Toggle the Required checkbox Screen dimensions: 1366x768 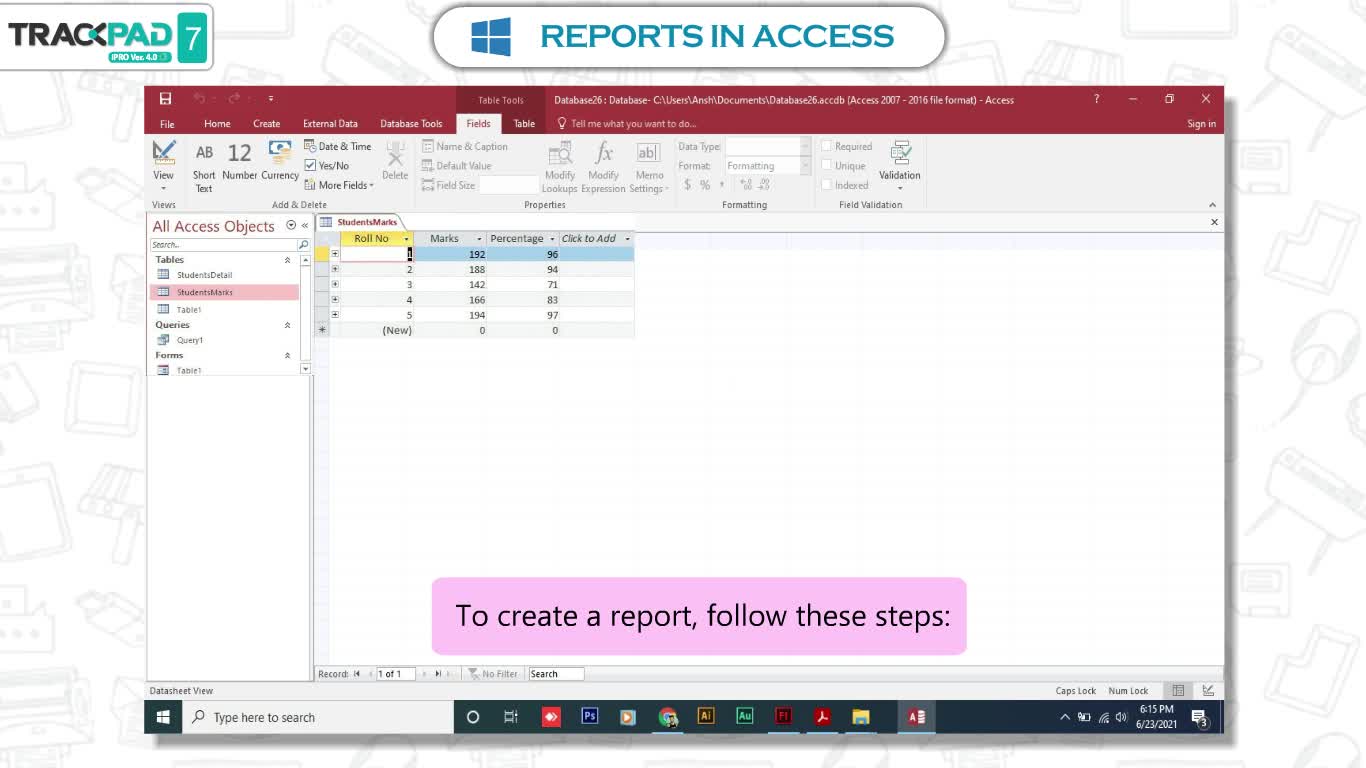[x=826, y=146]
